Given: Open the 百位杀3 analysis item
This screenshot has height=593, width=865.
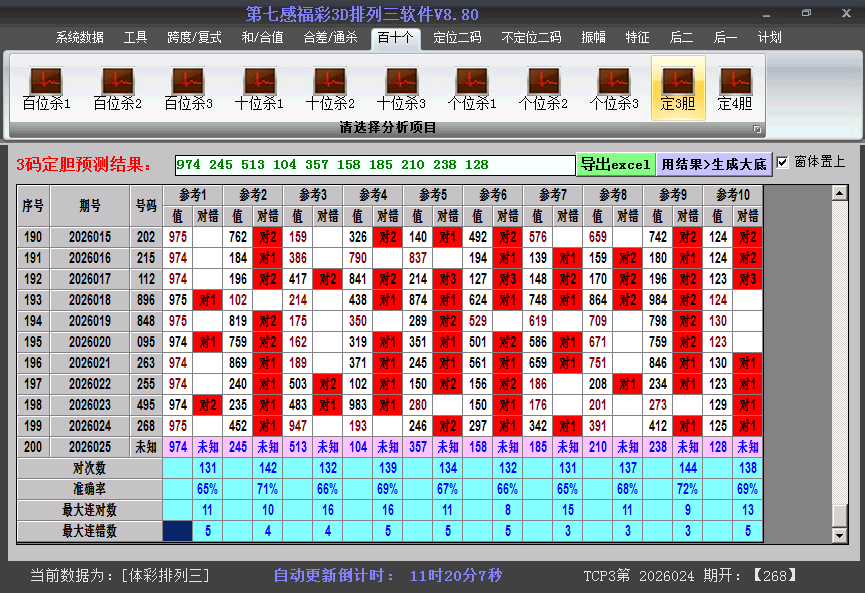Looking at the screenshot, I should [188, 88].
